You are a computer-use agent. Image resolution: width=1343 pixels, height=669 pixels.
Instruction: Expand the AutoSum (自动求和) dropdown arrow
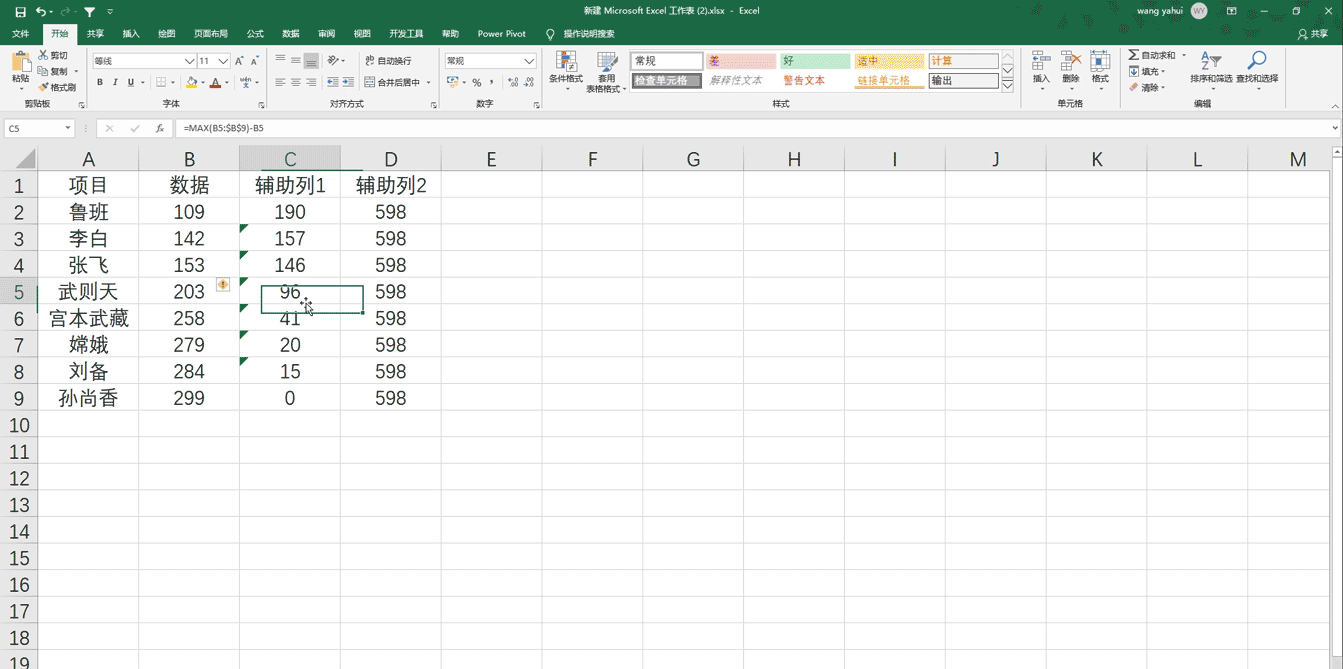pyautogui.click(x=1184, y=56)
